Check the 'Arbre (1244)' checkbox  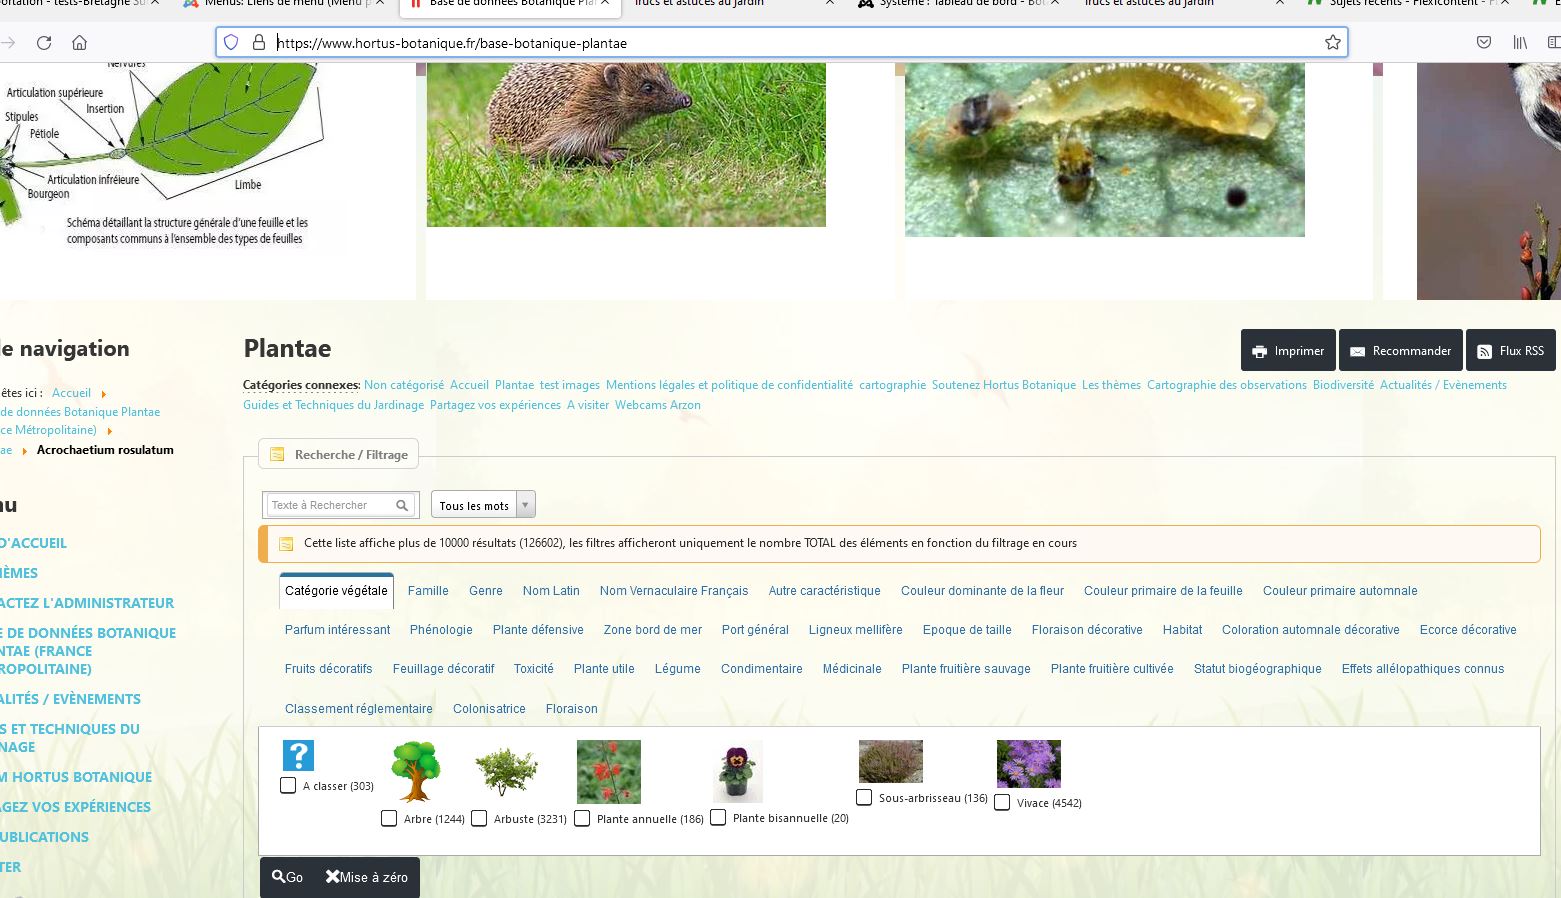389,818
